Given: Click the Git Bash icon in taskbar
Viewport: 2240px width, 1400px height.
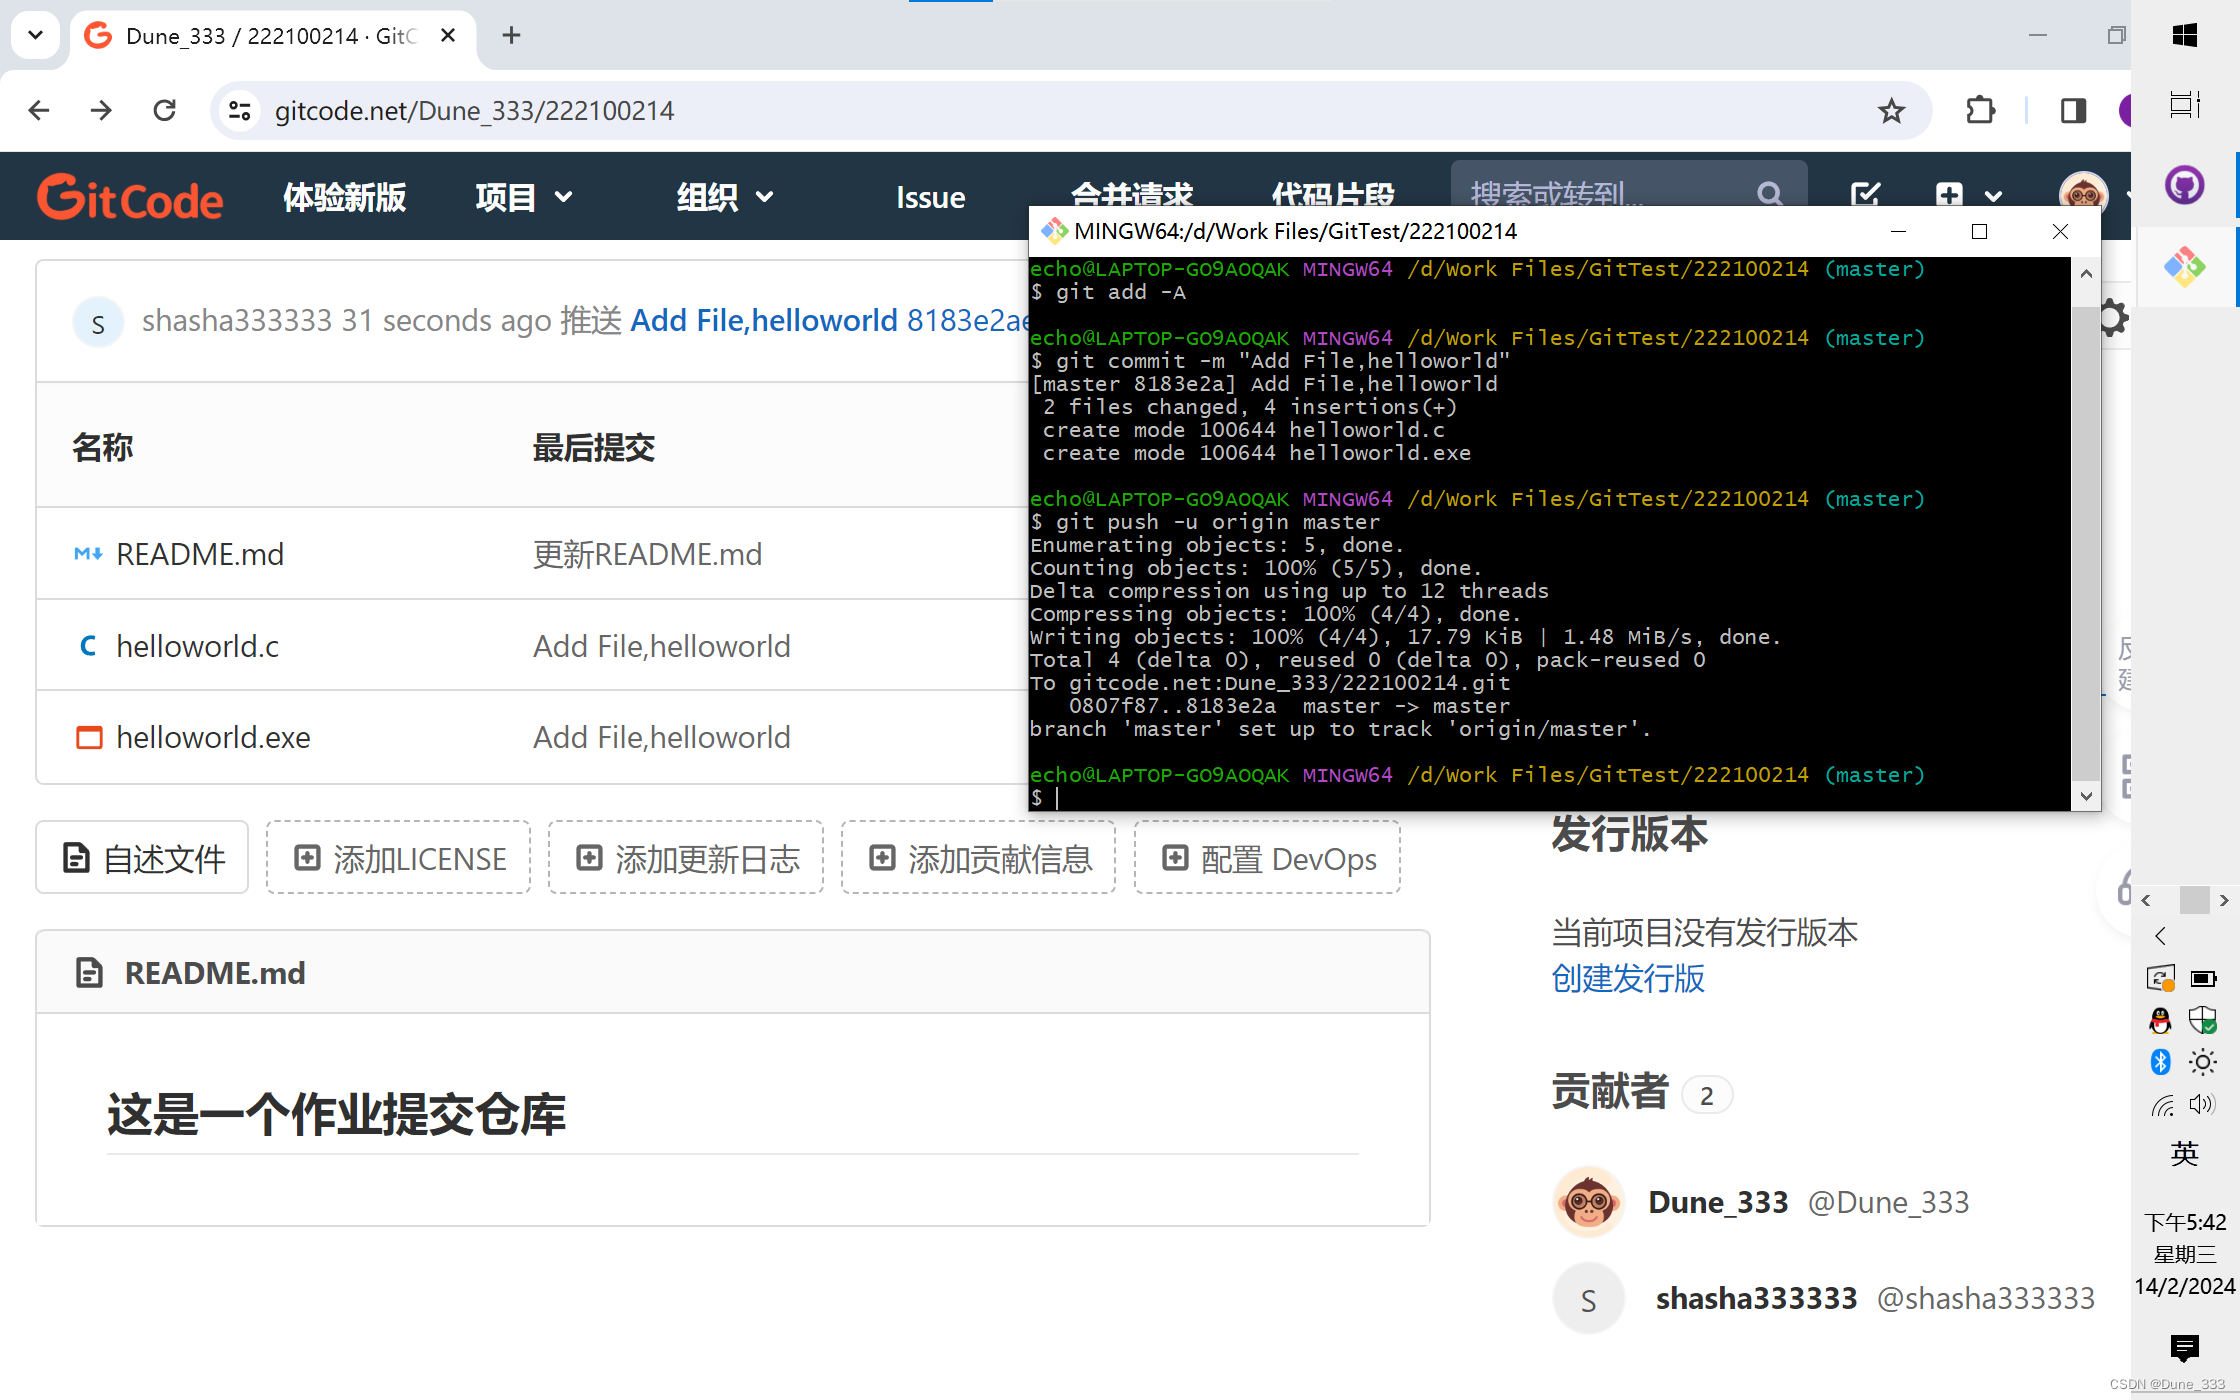Looking at the screenshot, I should coord(2184,266).
